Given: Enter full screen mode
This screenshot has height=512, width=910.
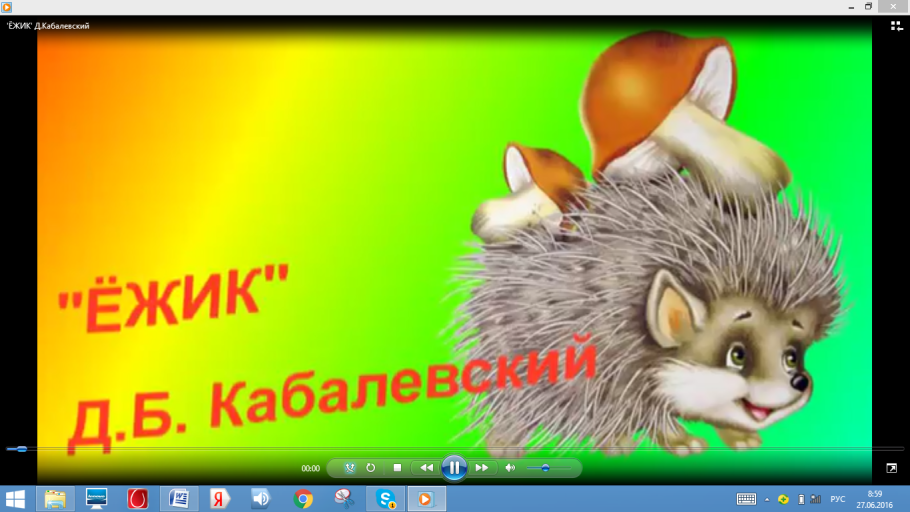Looking at the screenshot, I should (x=891, y=468).
